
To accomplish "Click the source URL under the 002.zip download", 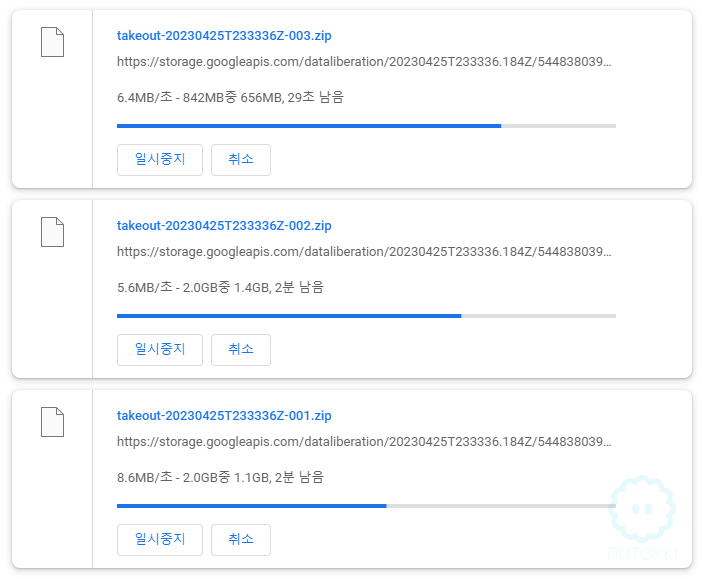I will (364, 252).
